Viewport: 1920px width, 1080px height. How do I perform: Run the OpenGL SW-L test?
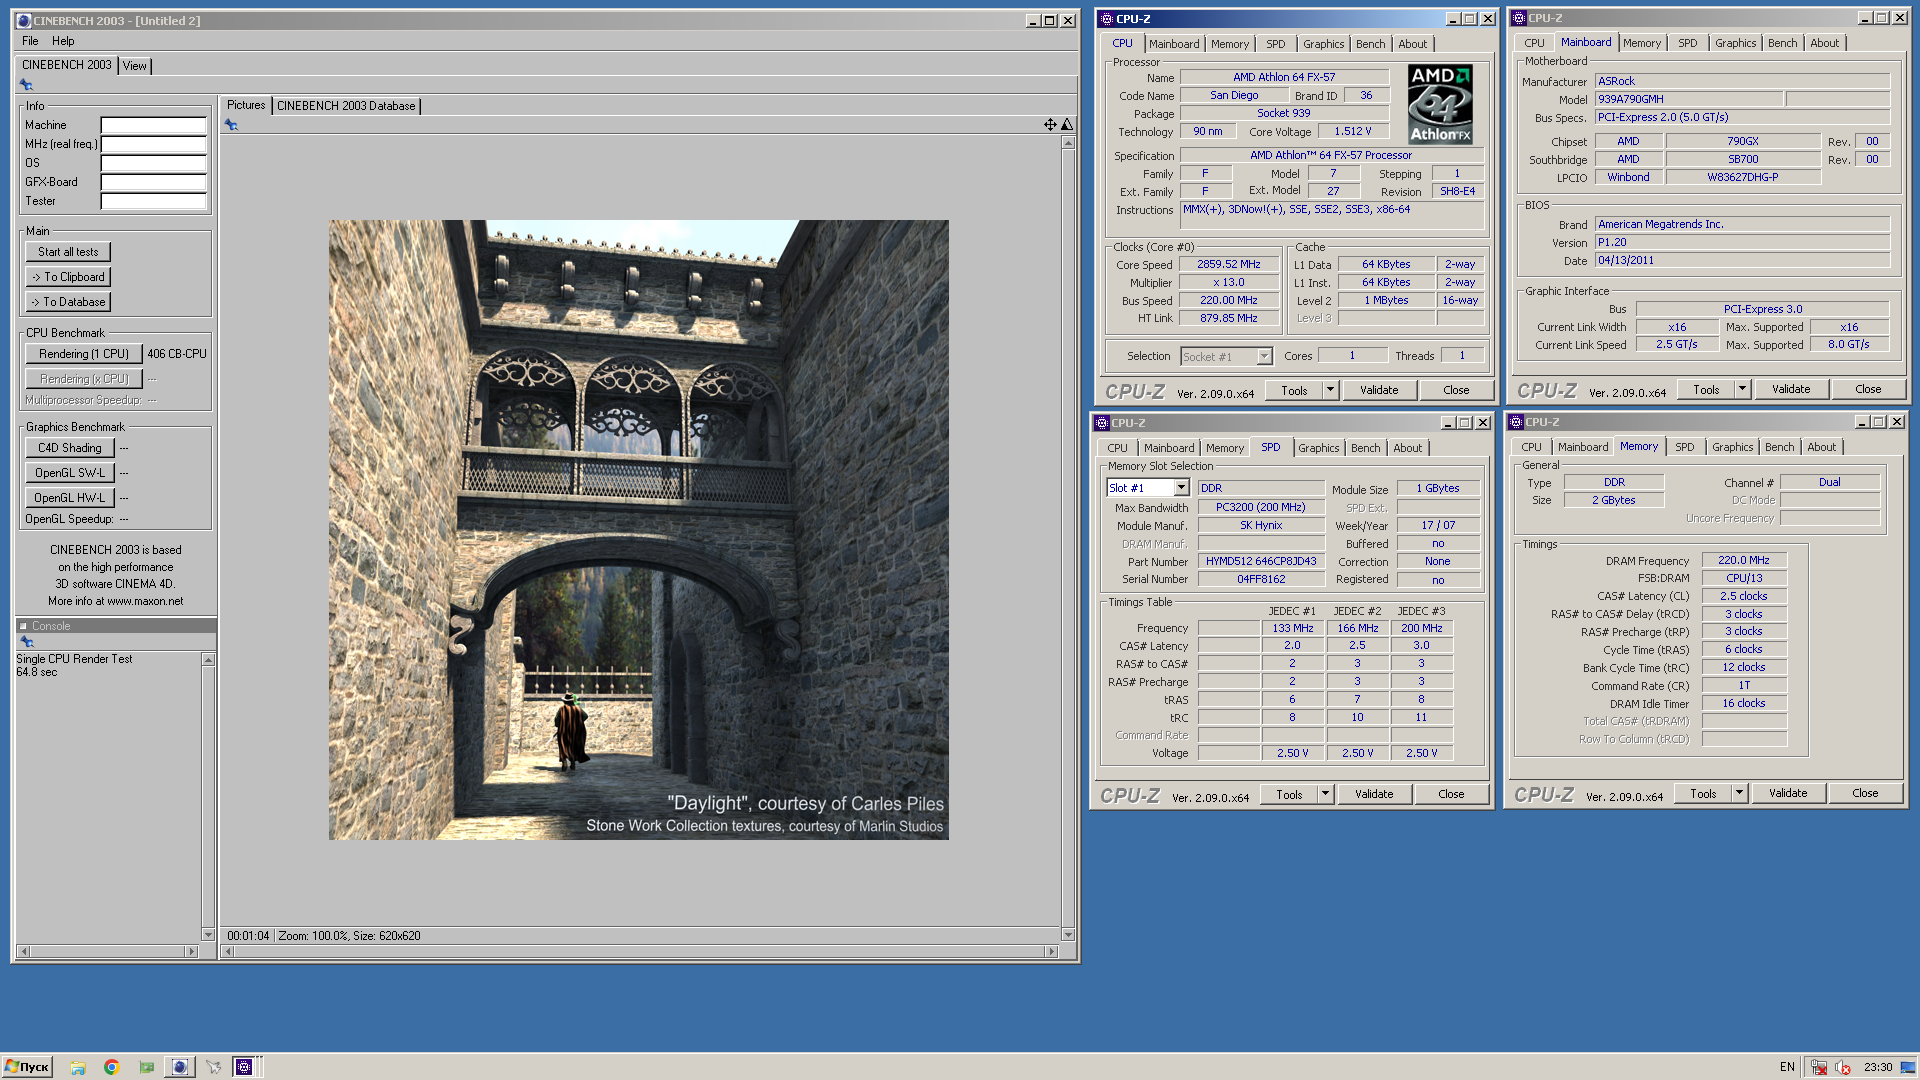tap(70, 473)
